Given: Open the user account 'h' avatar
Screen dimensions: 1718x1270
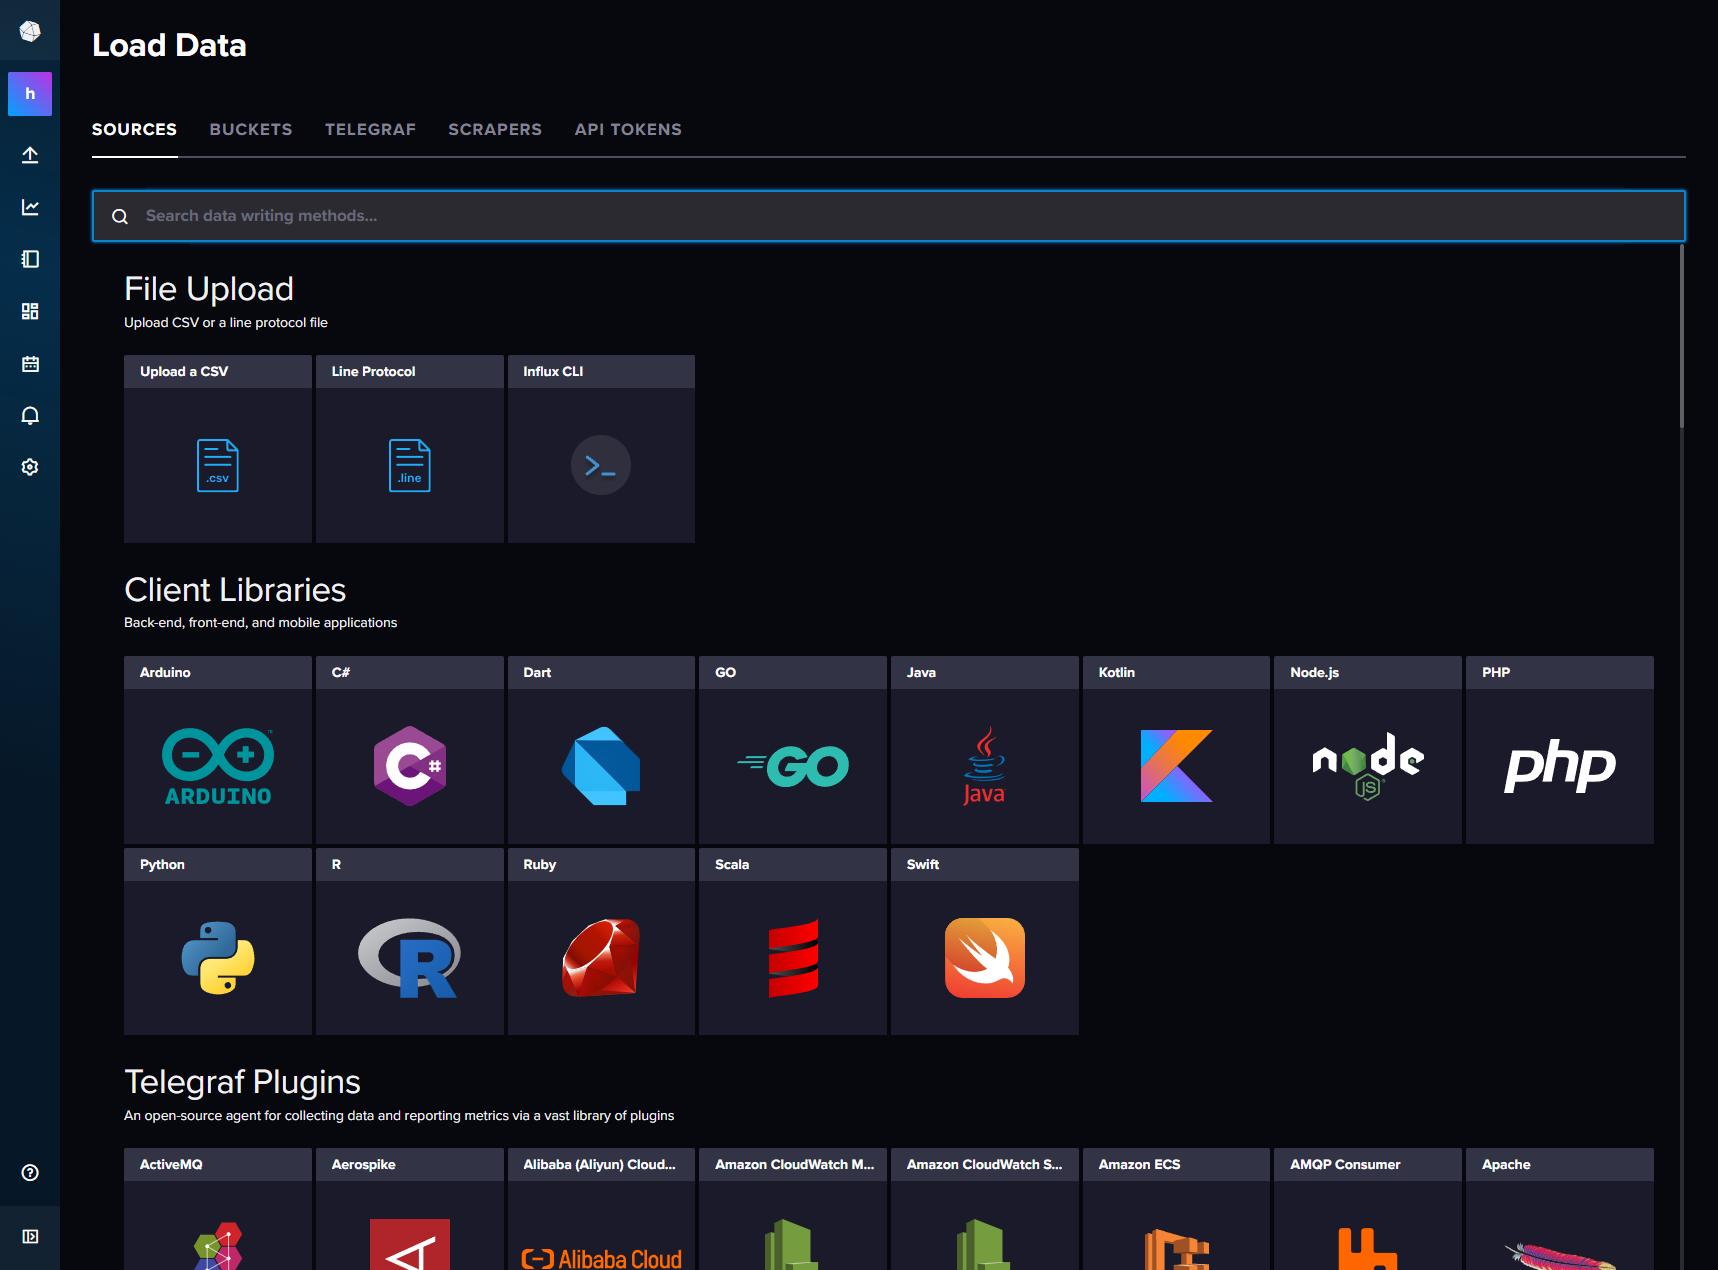Looking at the screenshot, I should pos(30,94).
